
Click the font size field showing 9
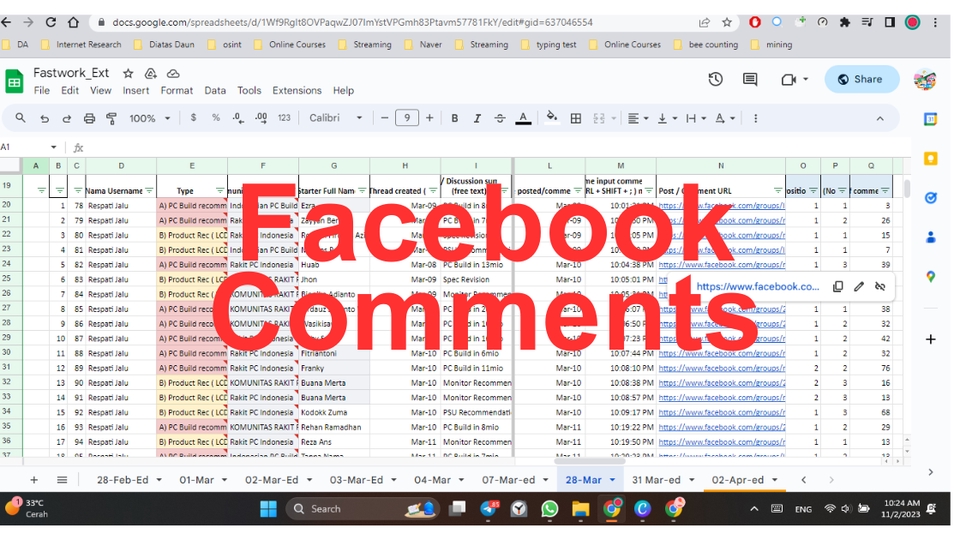[x=407, y=118]
